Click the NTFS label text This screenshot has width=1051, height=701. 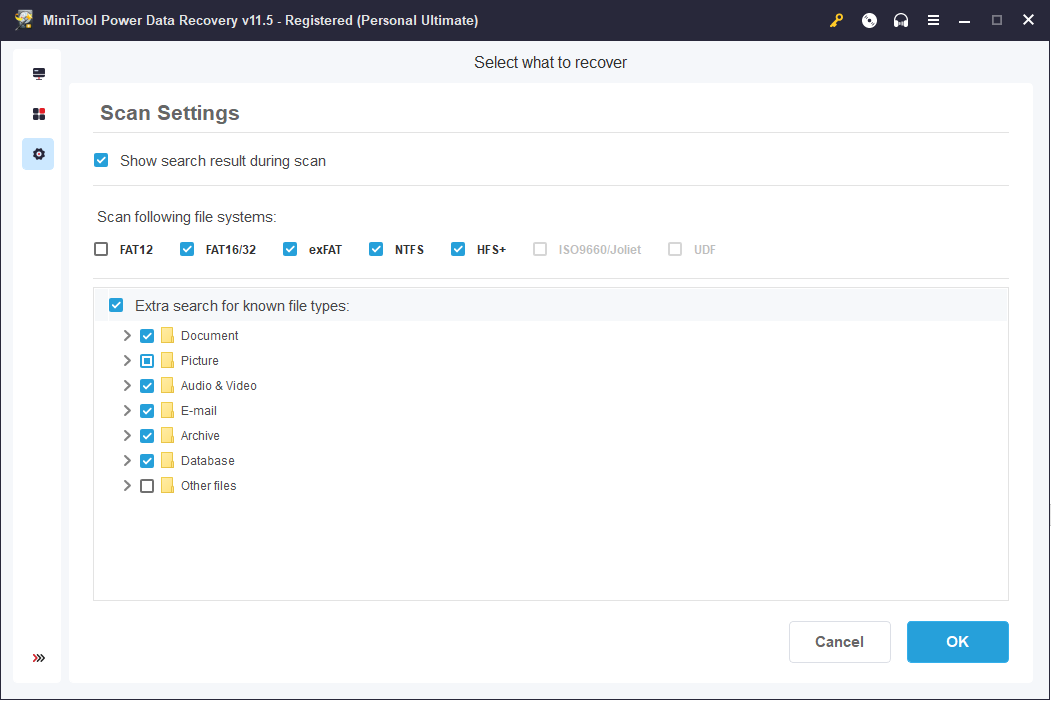pyautogui.click(x=409, y=249)
